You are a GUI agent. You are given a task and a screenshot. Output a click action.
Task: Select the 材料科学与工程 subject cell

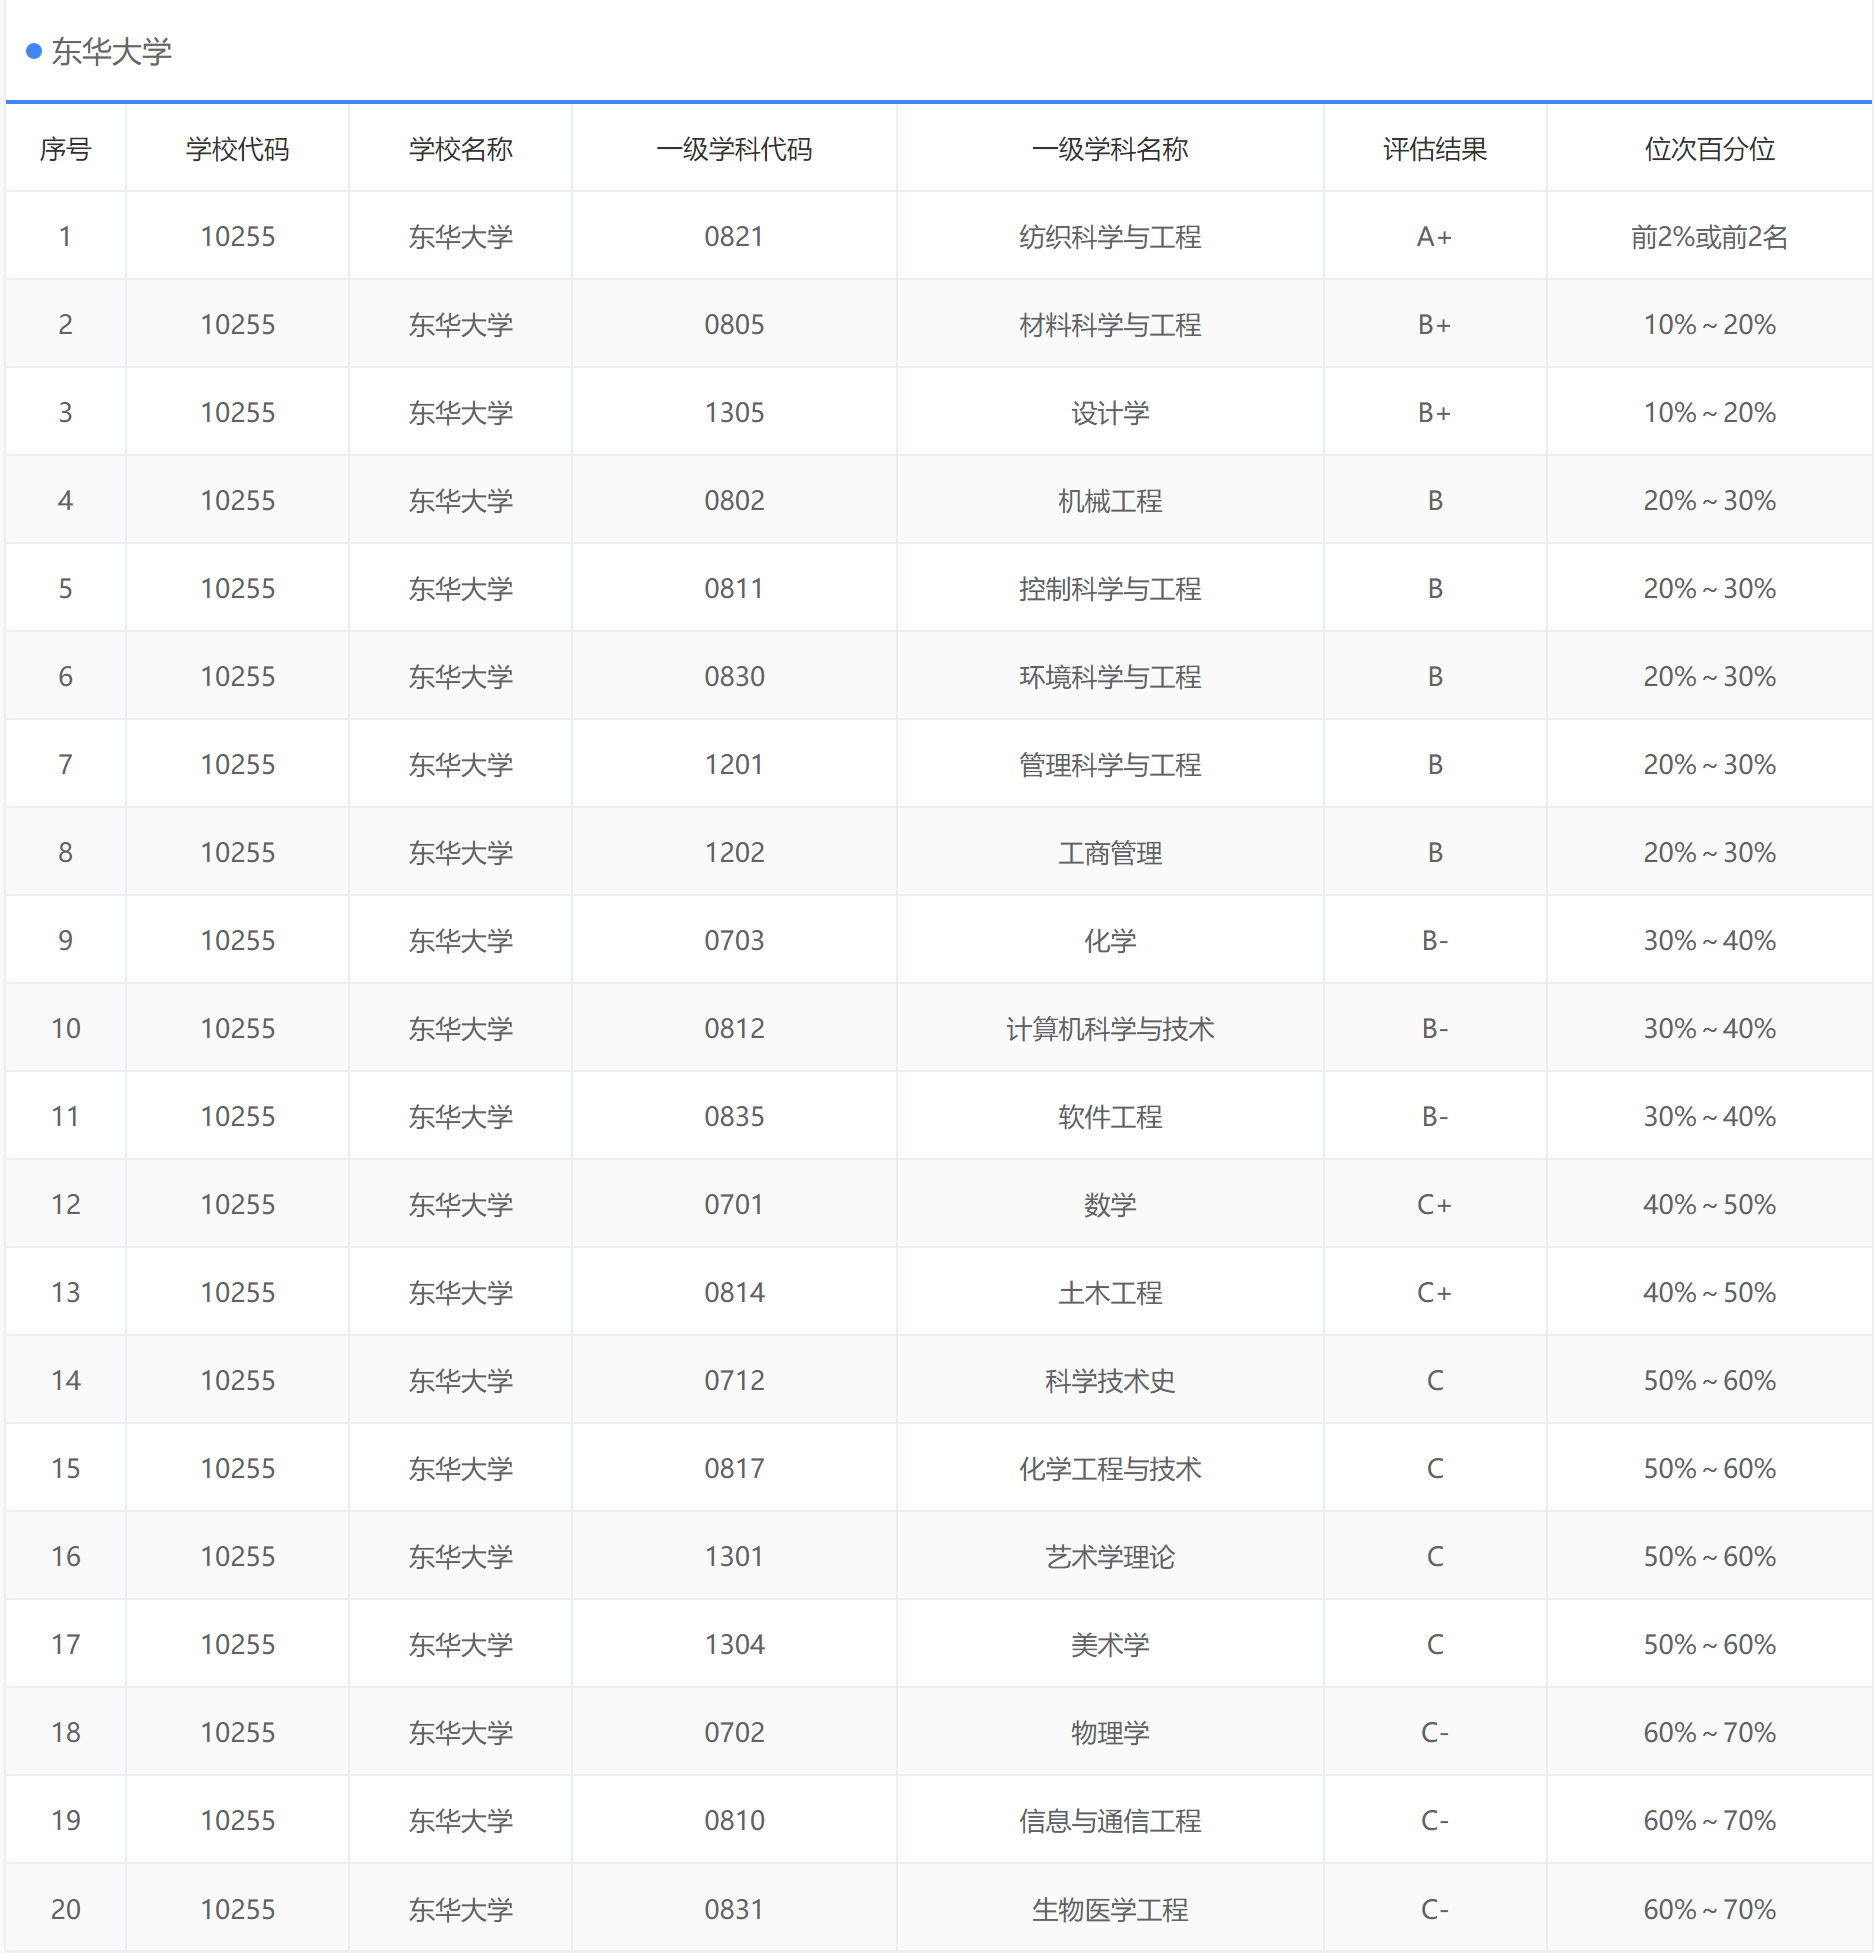point(1110,325)
